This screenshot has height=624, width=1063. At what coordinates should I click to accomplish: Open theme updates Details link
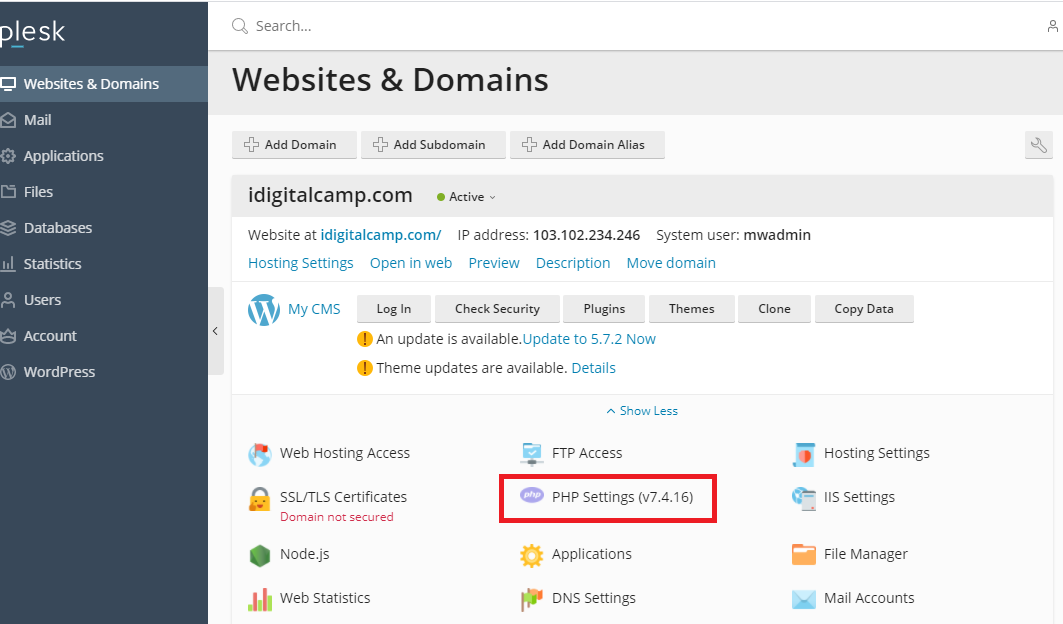pos(593,368)
